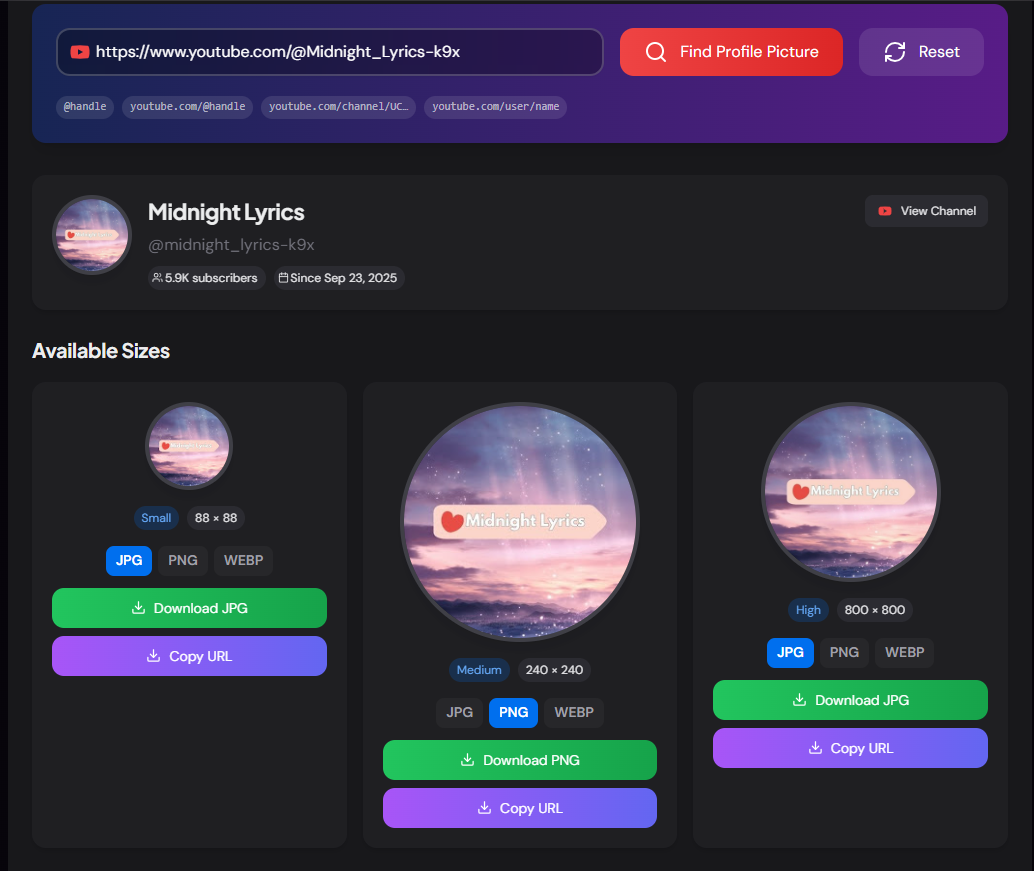Select PNG format for the Small size
This screenshot has width=1034, height=871.
click(x=183, y=560)
